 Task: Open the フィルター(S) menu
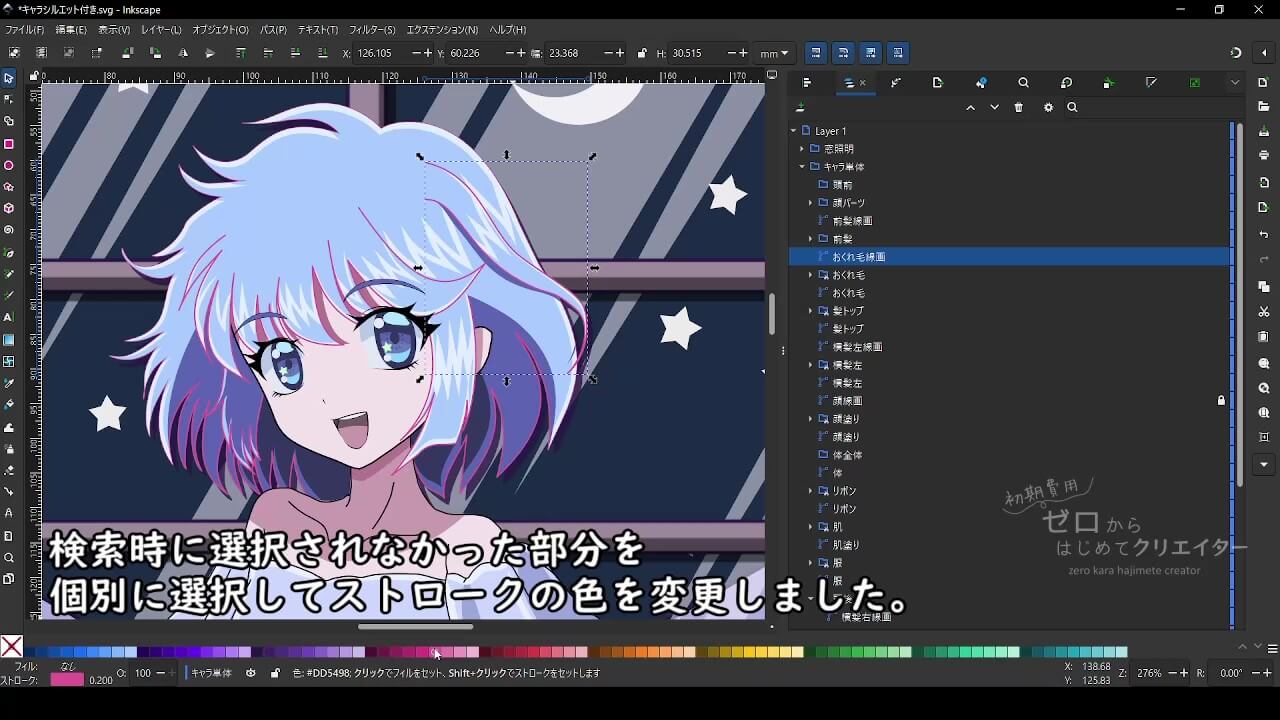(372, 30)
